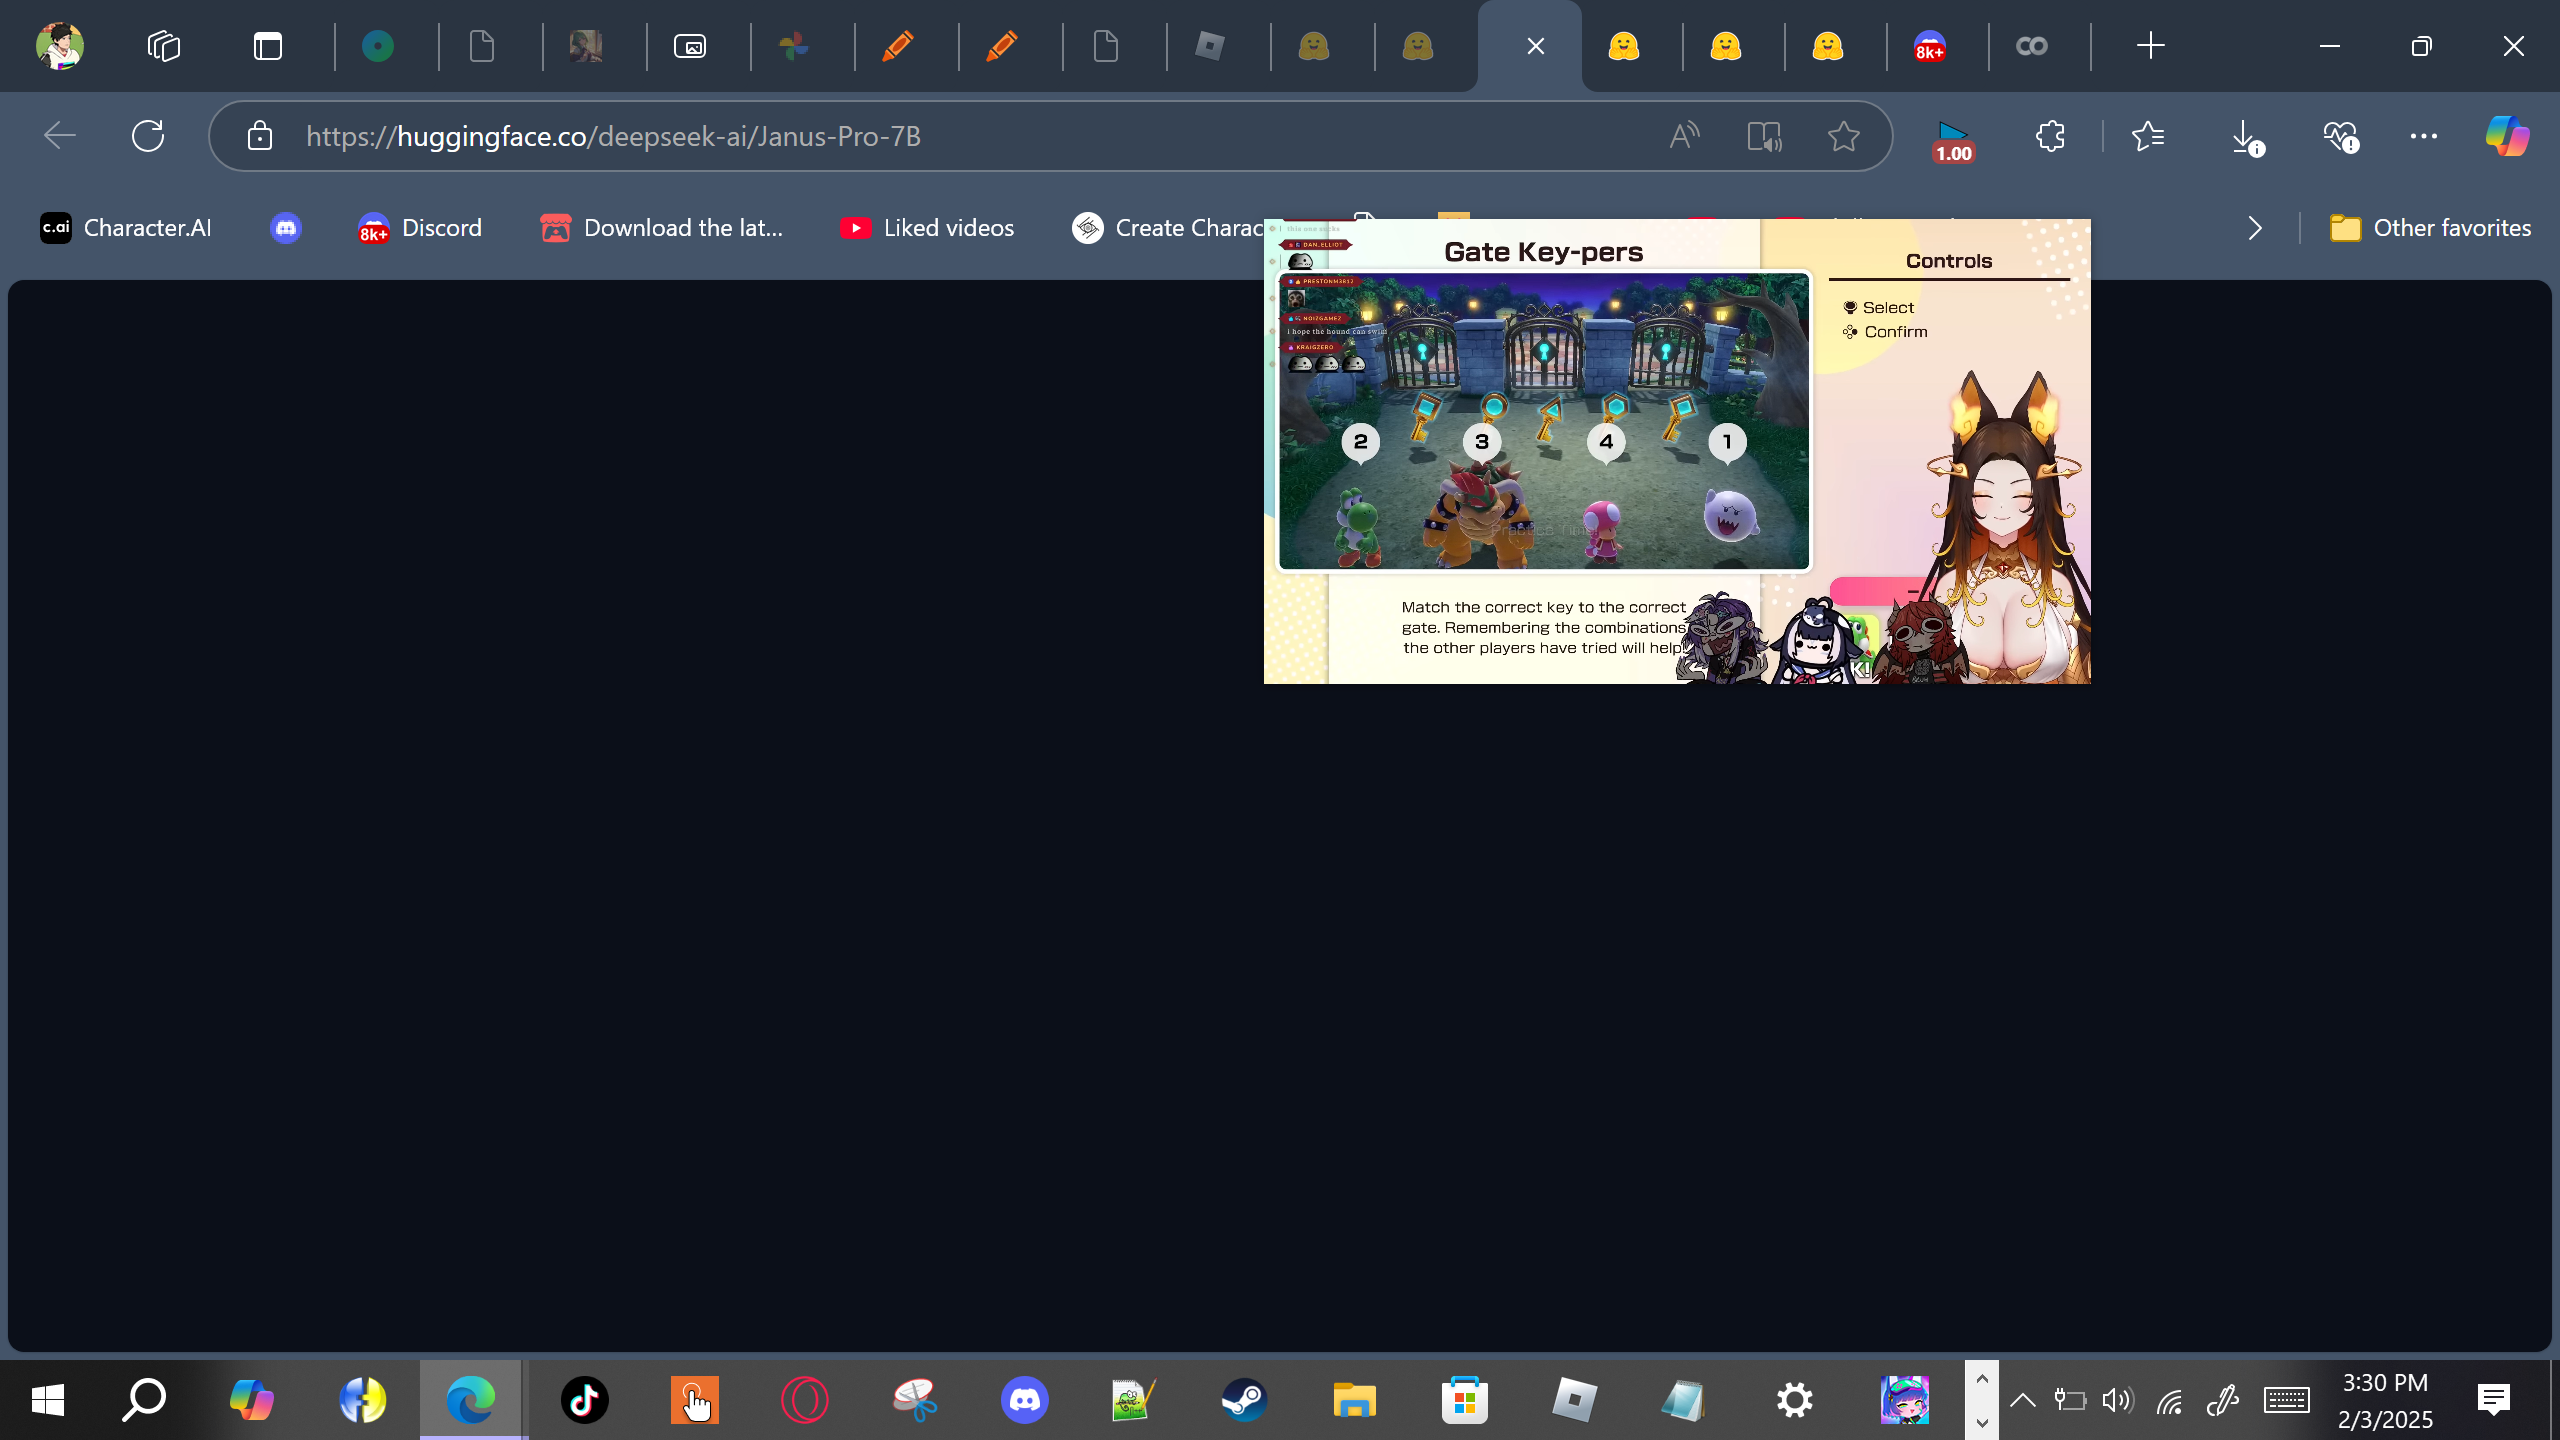
Task: Open the Settings and more menu
Action: [x=2424, y=136]
